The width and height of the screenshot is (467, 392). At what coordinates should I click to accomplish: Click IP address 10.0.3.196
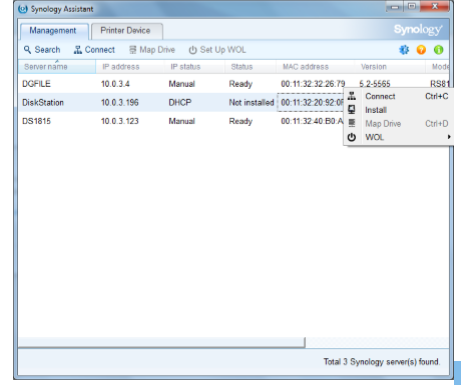[120, 102]
